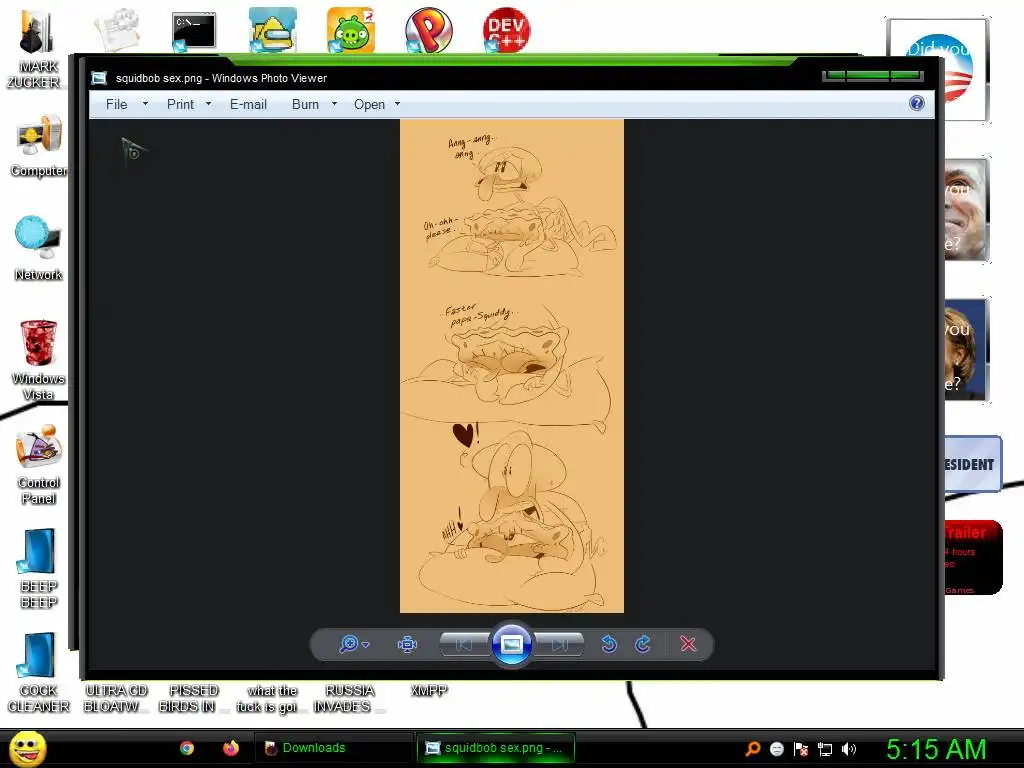The width and height of the screenshot is (1024, 768).
Task: Open the zoom level dropdown arrow
Action: pos(366,645)
